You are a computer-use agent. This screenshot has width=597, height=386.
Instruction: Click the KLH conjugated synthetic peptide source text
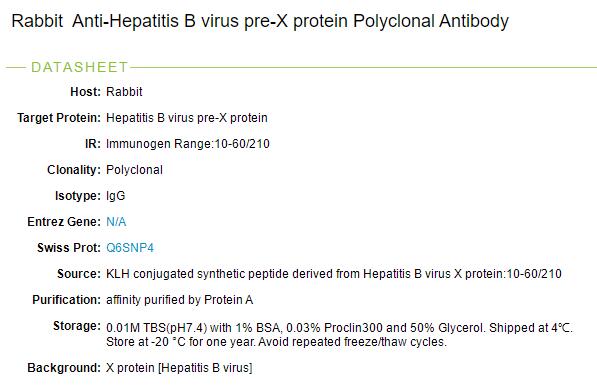coord(334,274)
